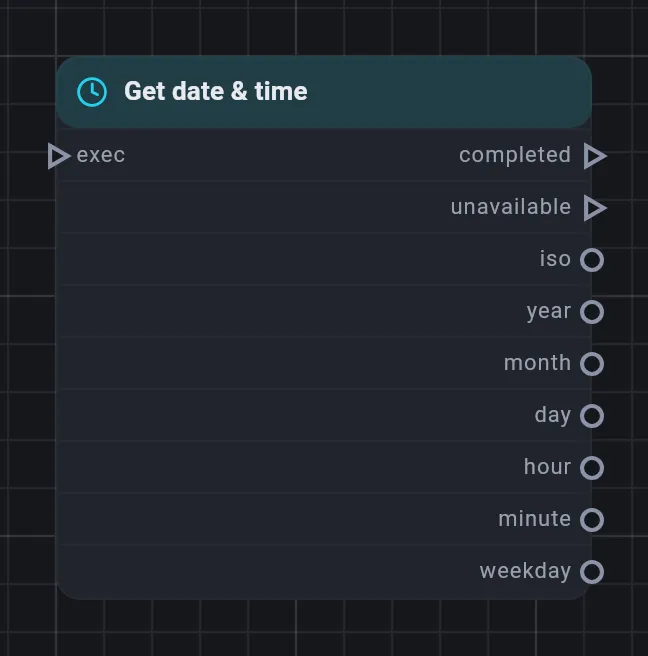The width and height of the screenshot is (648, 656).
Task: Click the "exec" label
Action: tap(101, 156)
